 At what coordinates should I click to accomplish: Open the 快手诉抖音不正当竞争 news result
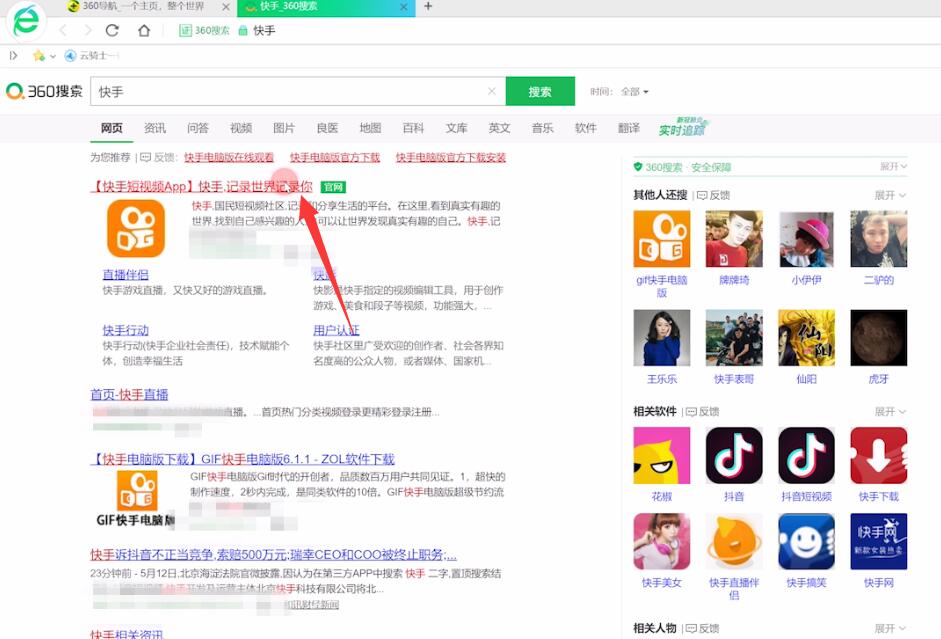(274, 554)
